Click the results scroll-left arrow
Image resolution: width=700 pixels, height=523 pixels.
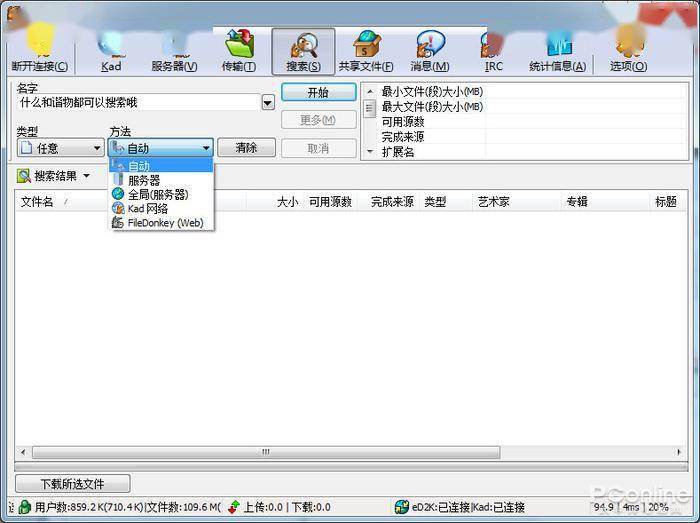point(23,452)
